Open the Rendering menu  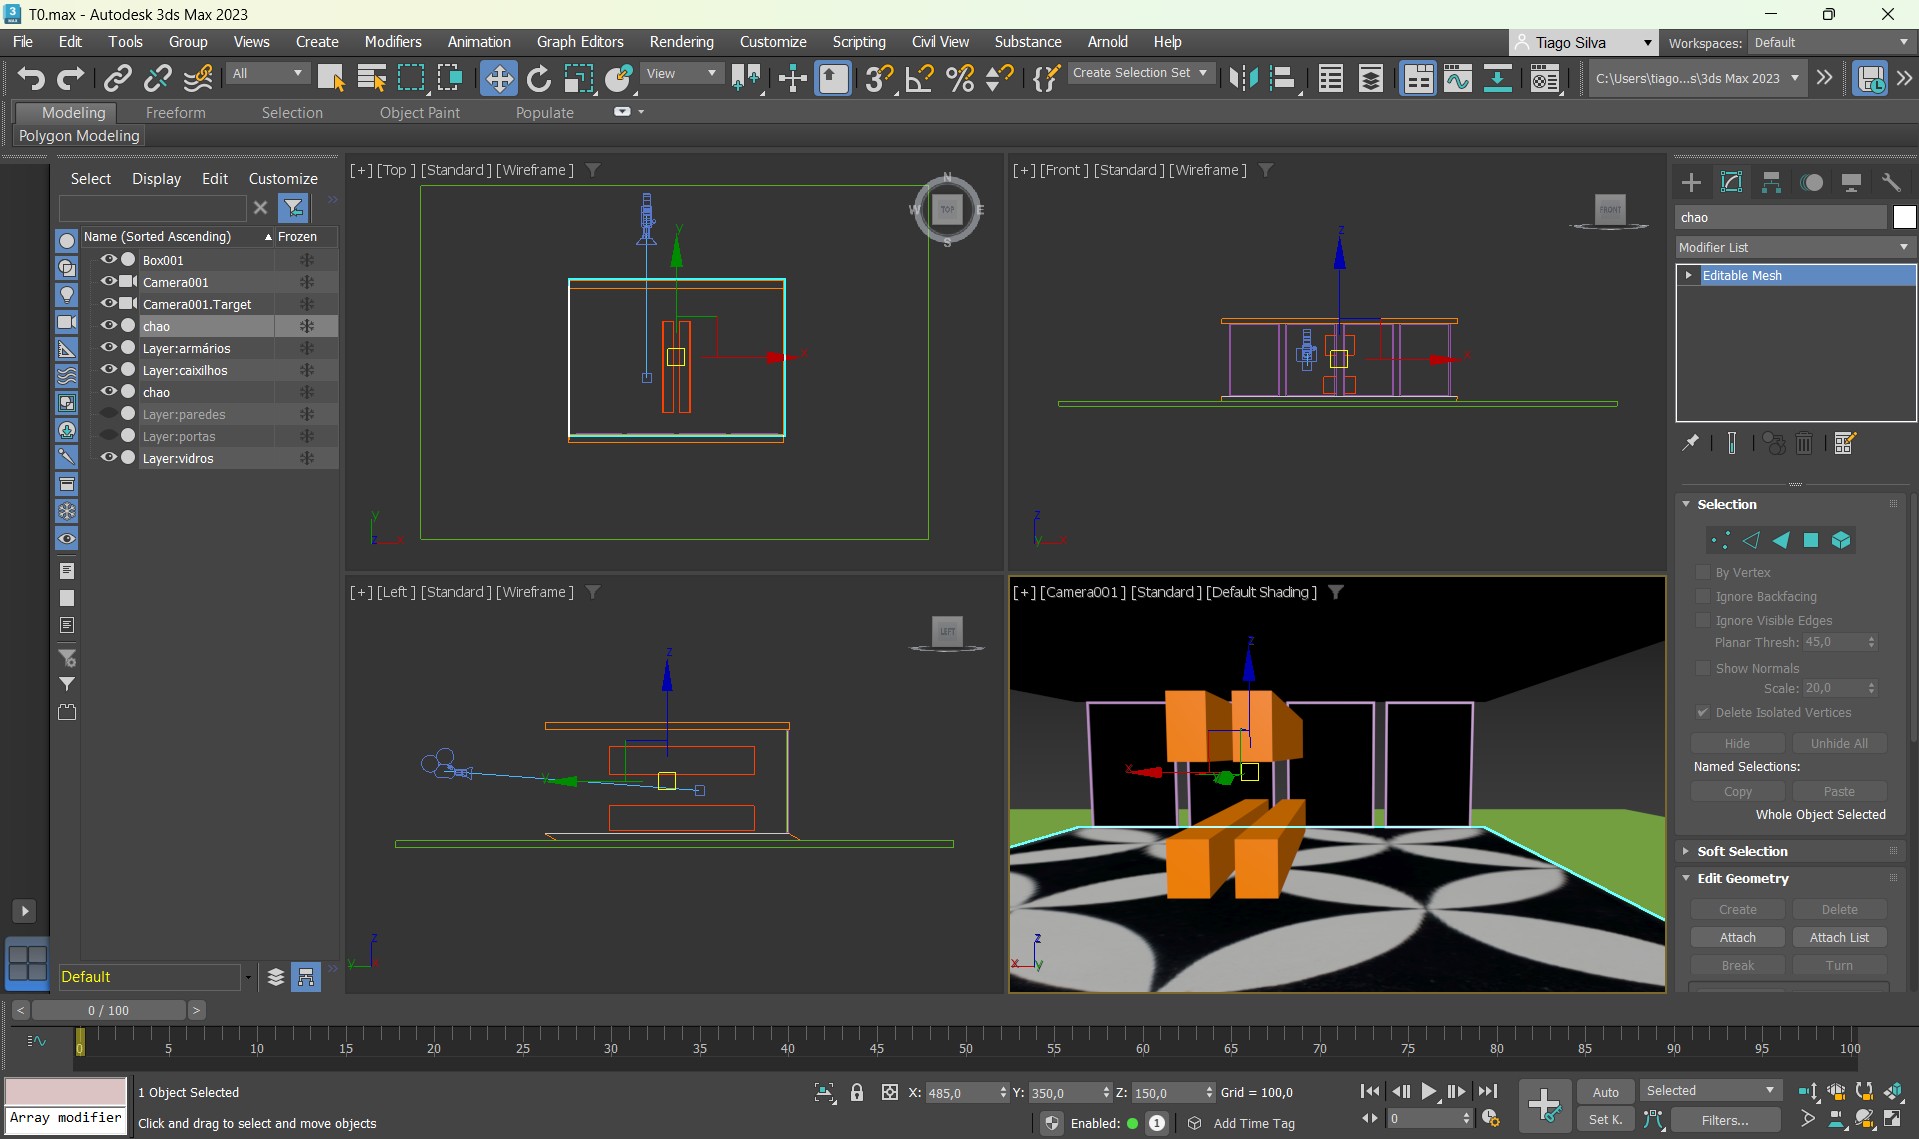point(681,42)
